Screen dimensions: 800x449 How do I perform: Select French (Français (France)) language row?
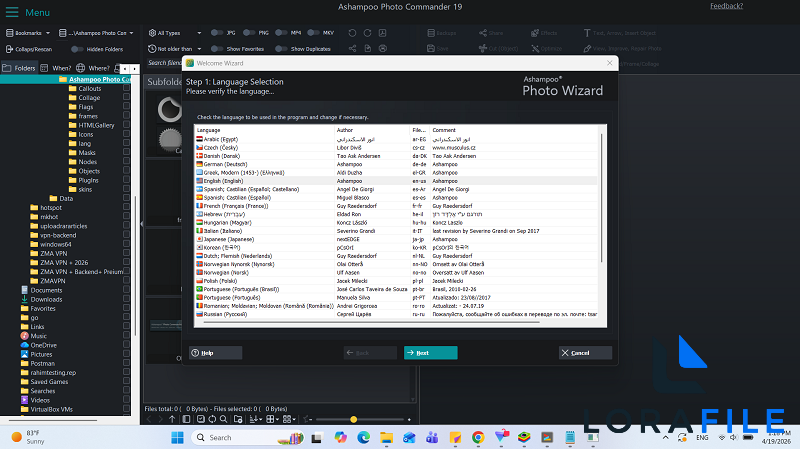[396, 206]
